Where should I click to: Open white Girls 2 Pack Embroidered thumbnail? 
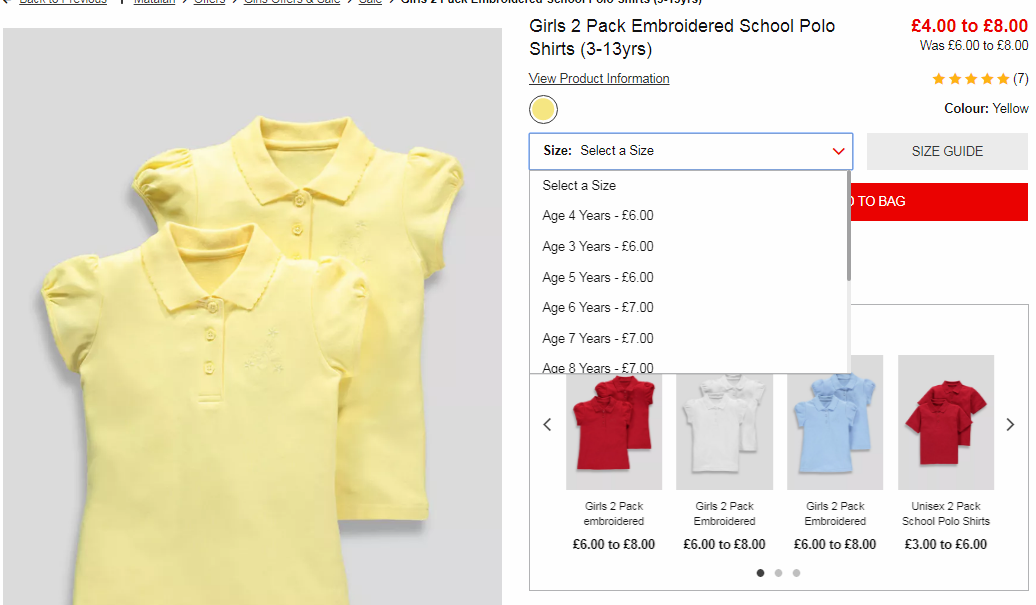click(x=724, y=431)
